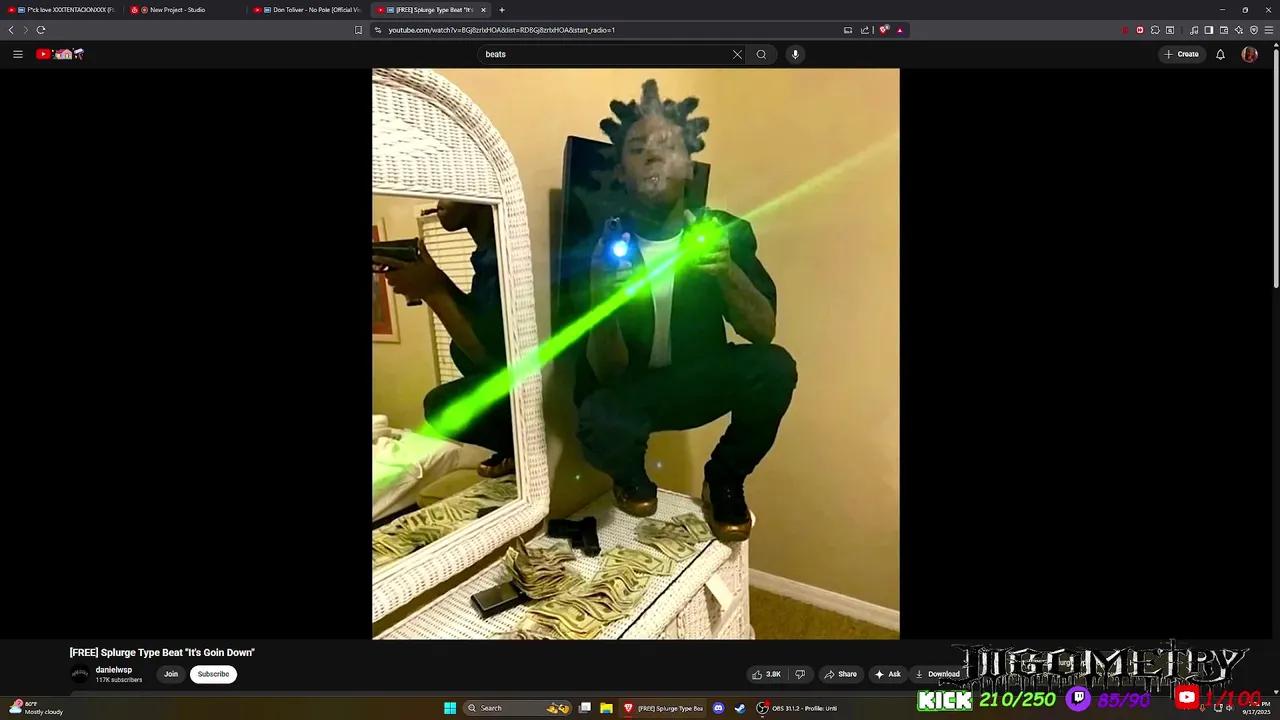Open Brave Rewards triangle icon

pos(899,30)
